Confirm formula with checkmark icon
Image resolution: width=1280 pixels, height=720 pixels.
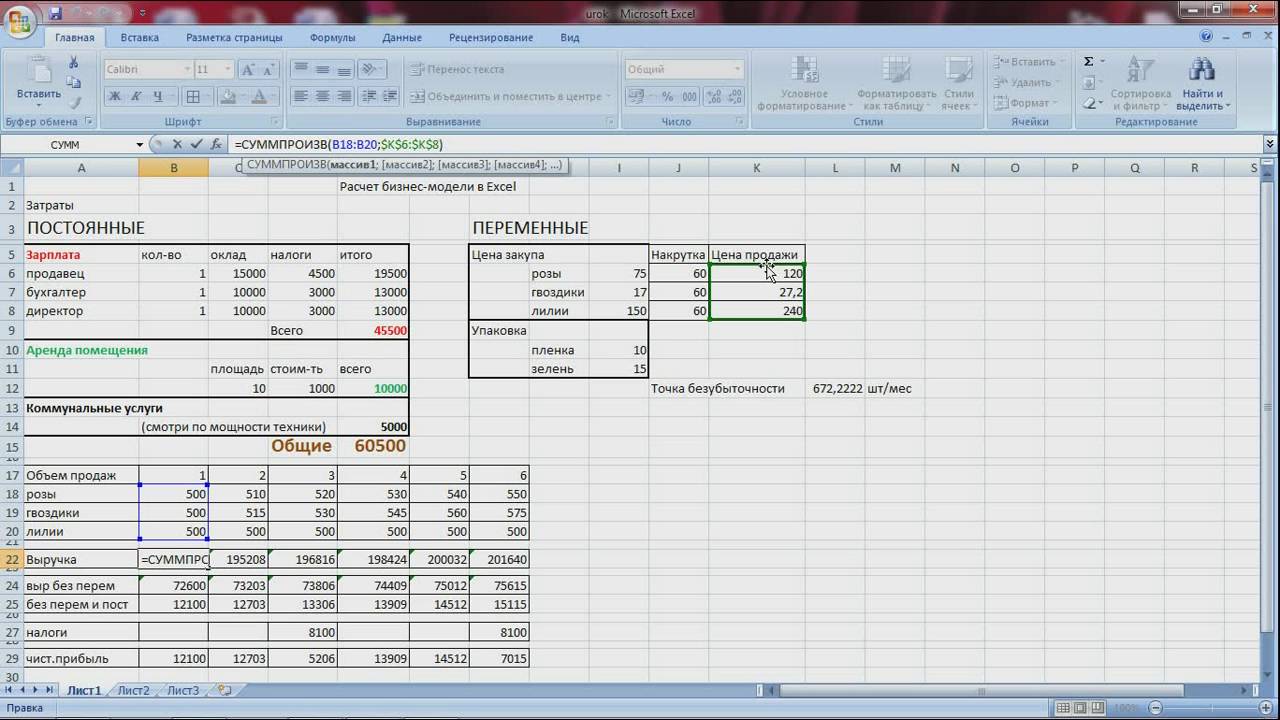pyautogui.click(x=196, y=145)
